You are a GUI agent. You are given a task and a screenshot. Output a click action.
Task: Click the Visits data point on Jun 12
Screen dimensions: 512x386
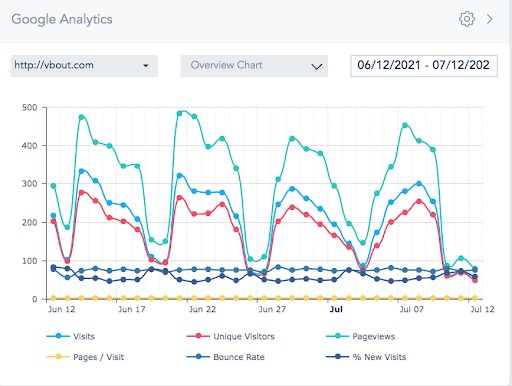pyautogui.click(x=53, y=216)
